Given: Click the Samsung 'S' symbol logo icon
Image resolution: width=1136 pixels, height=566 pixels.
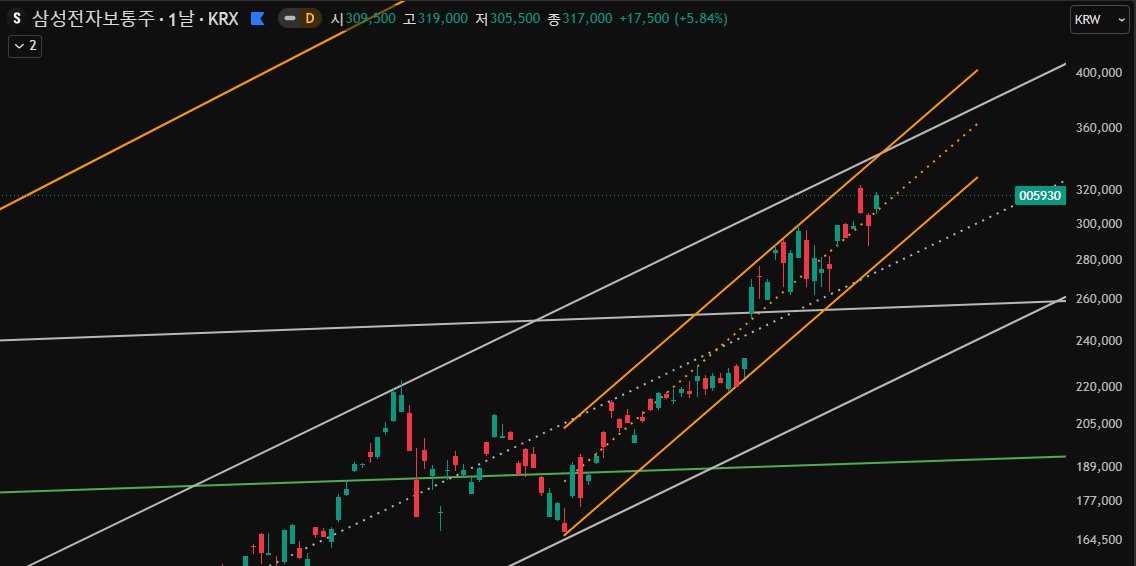Looking at the screenshot, I should click(17, 19).
